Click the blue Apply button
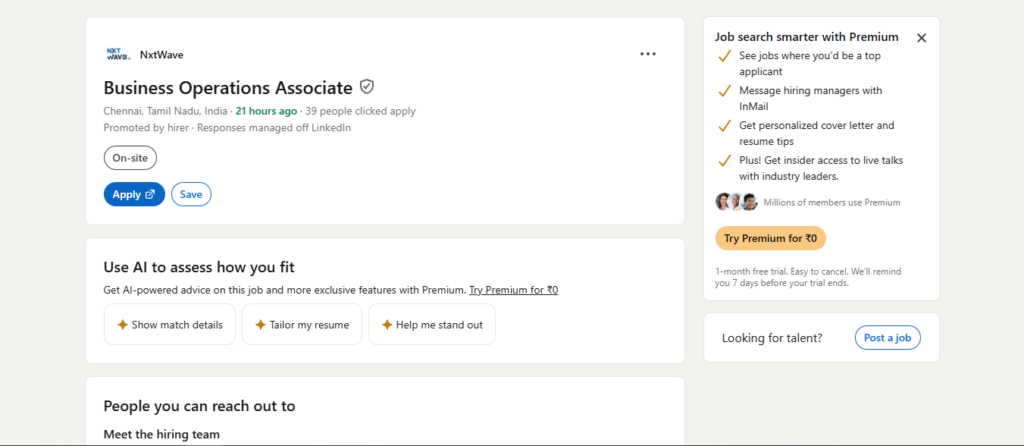 134,195
